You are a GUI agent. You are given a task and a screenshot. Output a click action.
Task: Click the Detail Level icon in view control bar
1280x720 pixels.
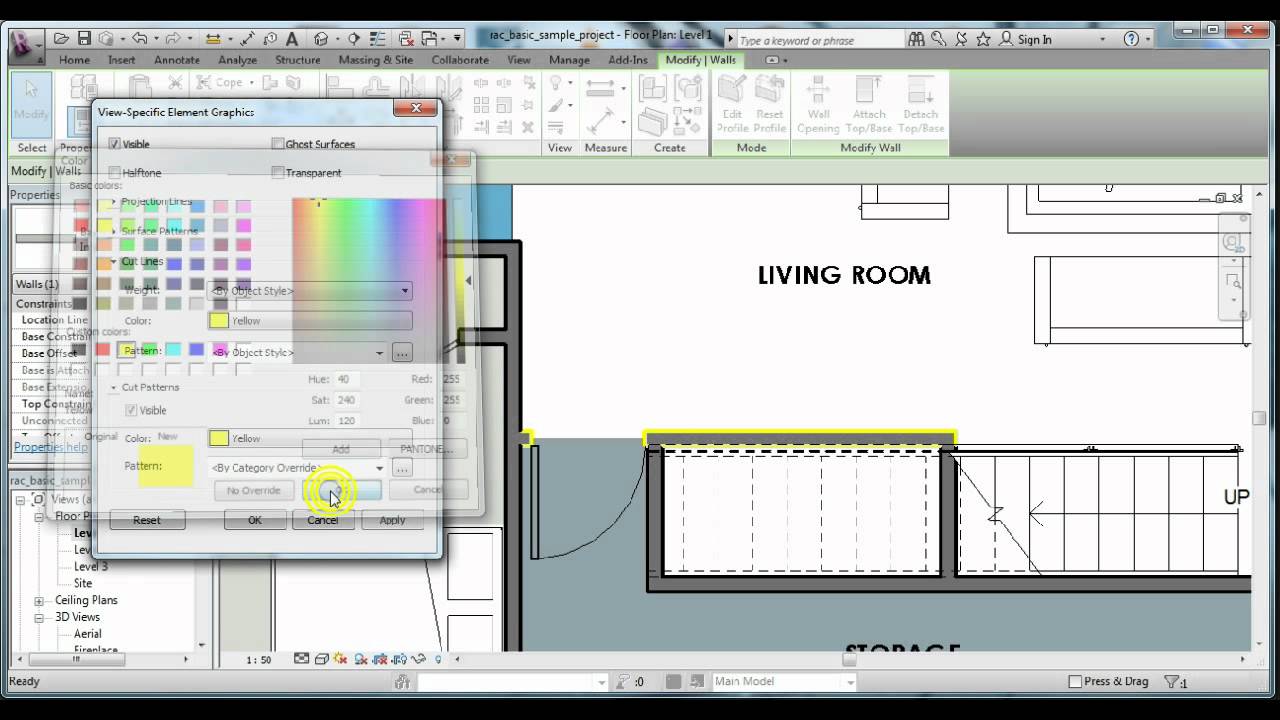(x=301, y=659)
